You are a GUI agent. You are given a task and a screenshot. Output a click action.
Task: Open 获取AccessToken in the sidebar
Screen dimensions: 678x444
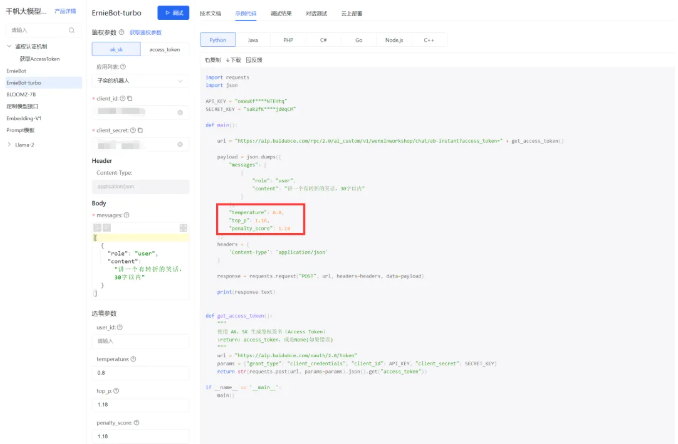pyautogui.click(x=40, y=59)
